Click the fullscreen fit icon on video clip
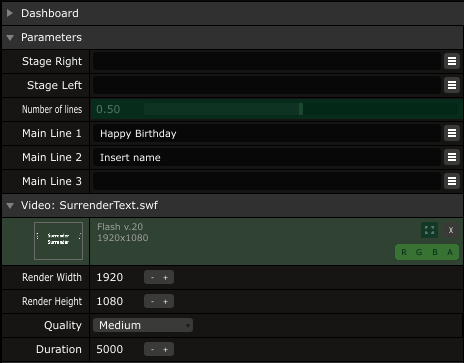 (429, 230)
